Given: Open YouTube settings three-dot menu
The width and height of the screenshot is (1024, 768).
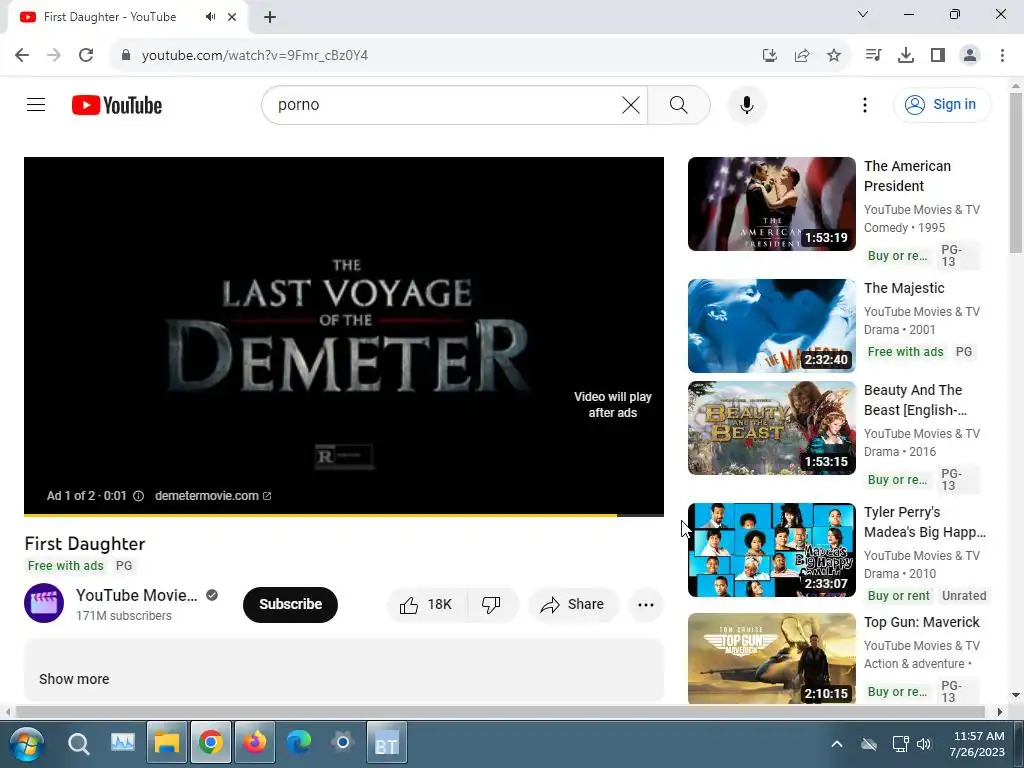Looking at the screenshot, I should point(865,104).
